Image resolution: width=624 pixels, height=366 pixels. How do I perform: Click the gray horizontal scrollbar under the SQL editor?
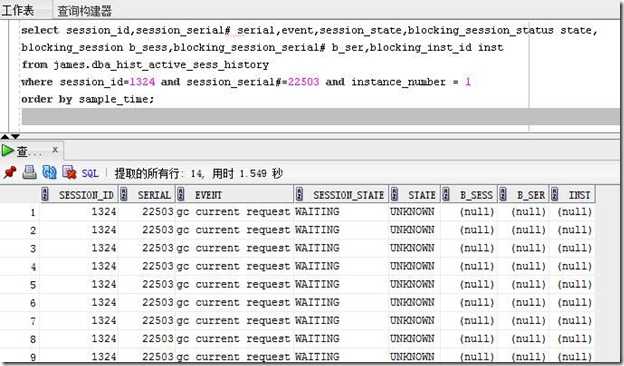(320, 117)
